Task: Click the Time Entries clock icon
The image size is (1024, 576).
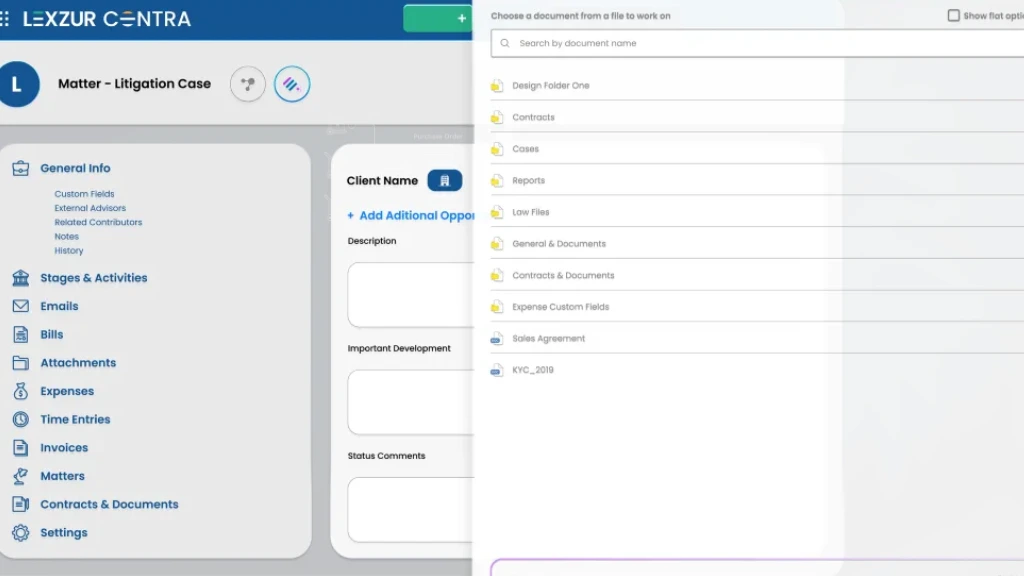Action: tap(21, 420)
